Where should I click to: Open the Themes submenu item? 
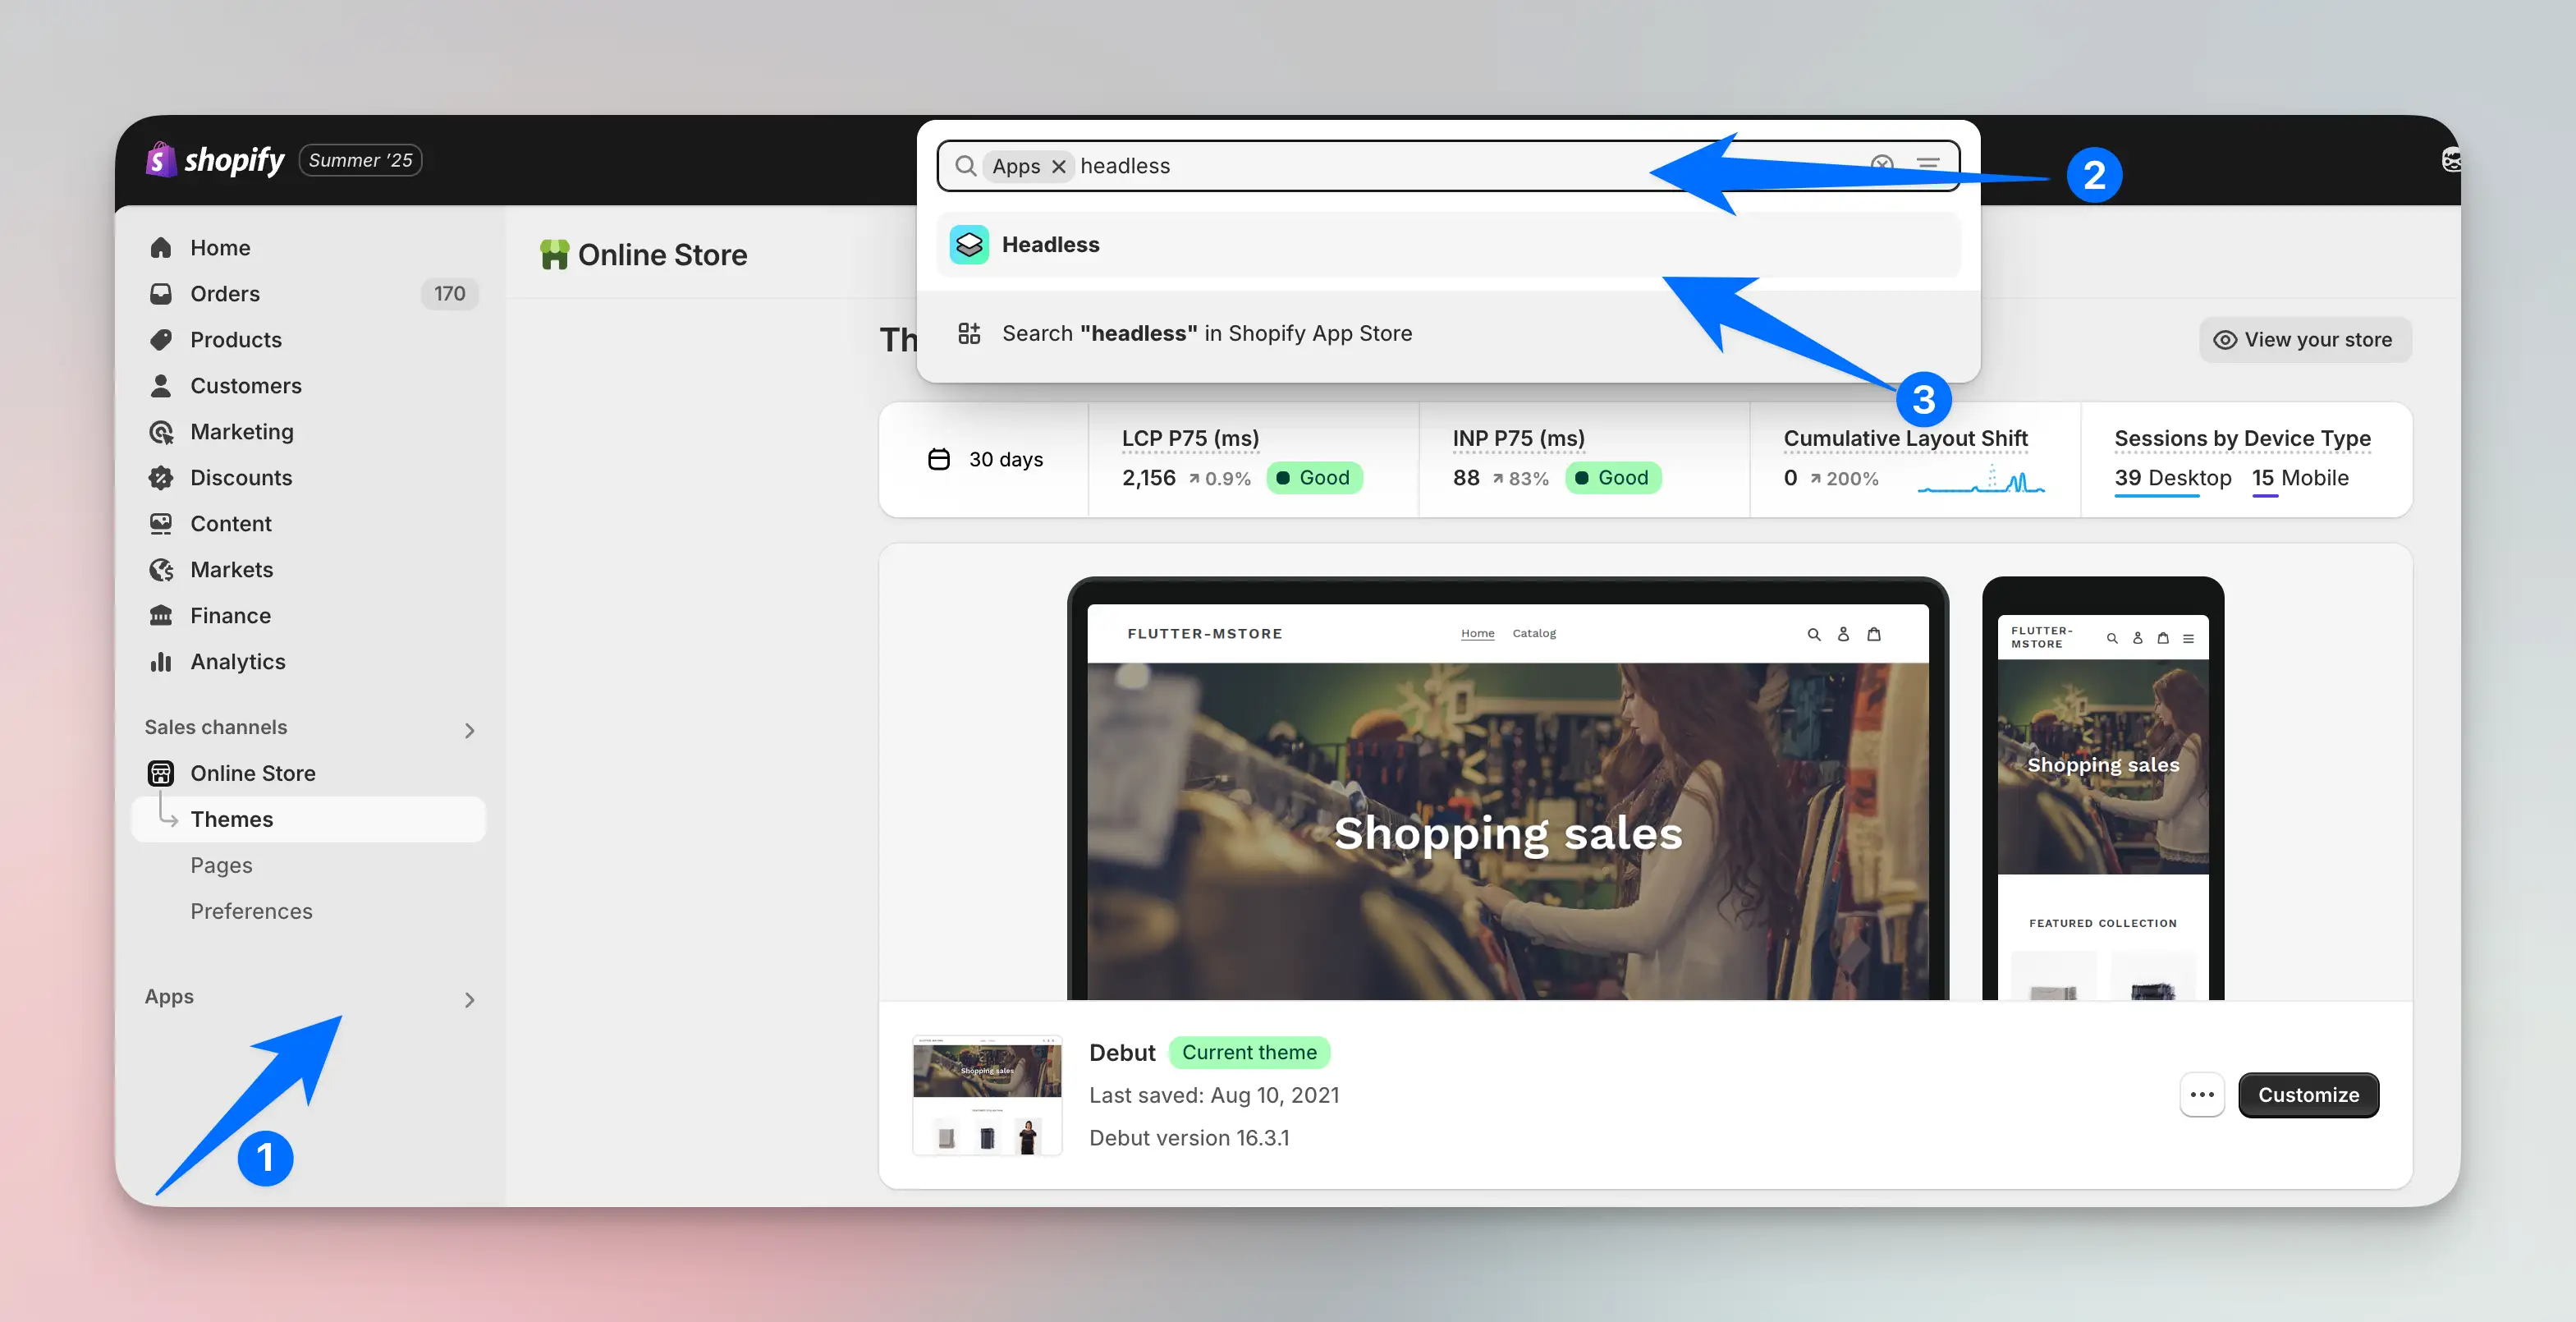tap(232, 819)
